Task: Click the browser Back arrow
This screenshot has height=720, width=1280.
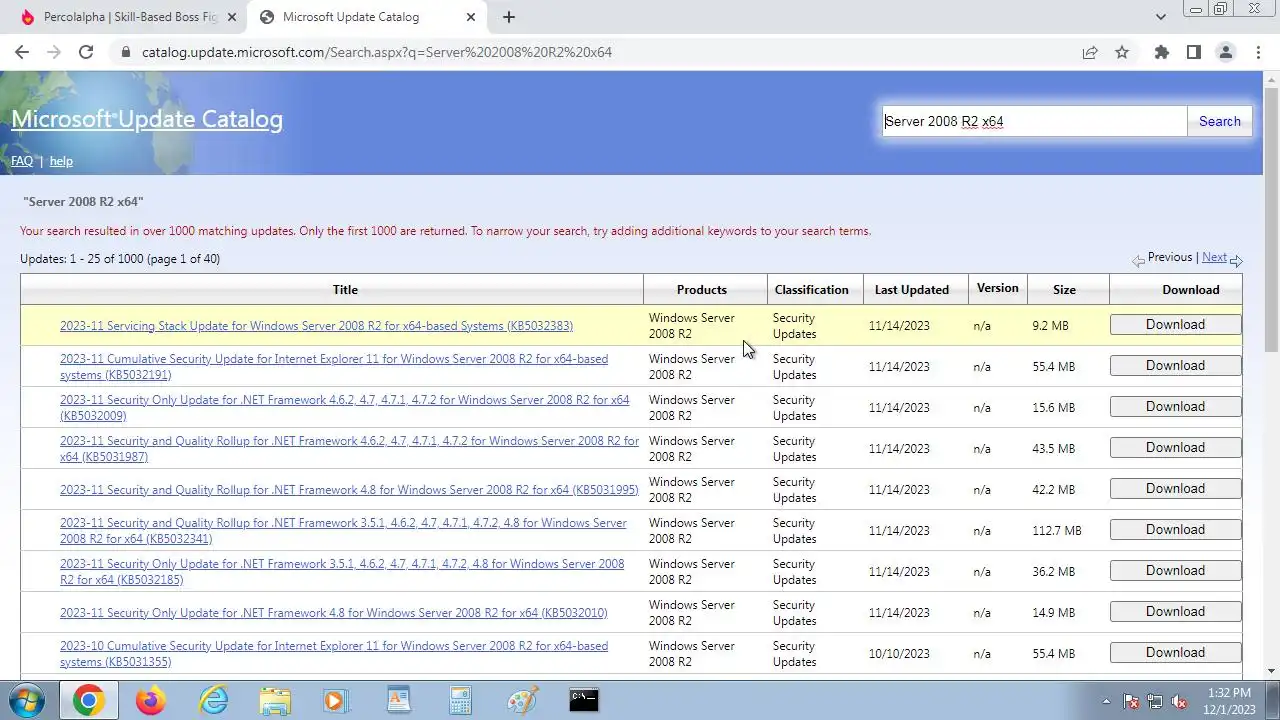Action: pos(22,52)
